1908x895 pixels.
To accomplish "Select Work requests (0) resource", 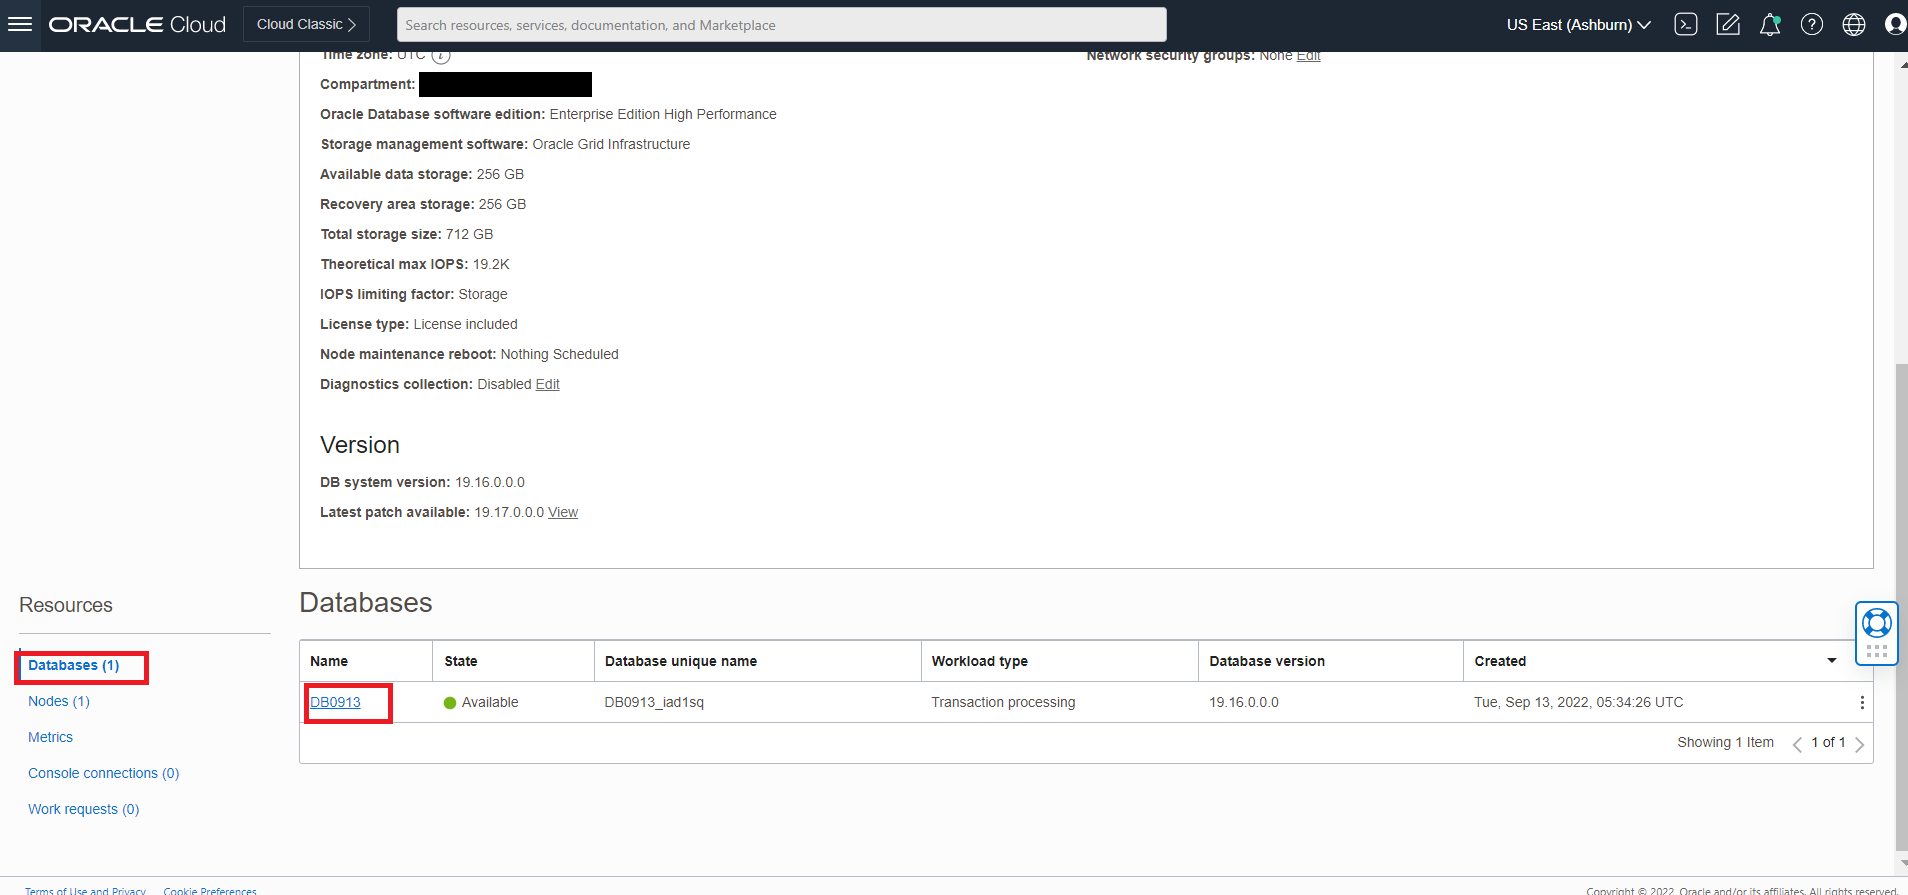I will [84, 809].
